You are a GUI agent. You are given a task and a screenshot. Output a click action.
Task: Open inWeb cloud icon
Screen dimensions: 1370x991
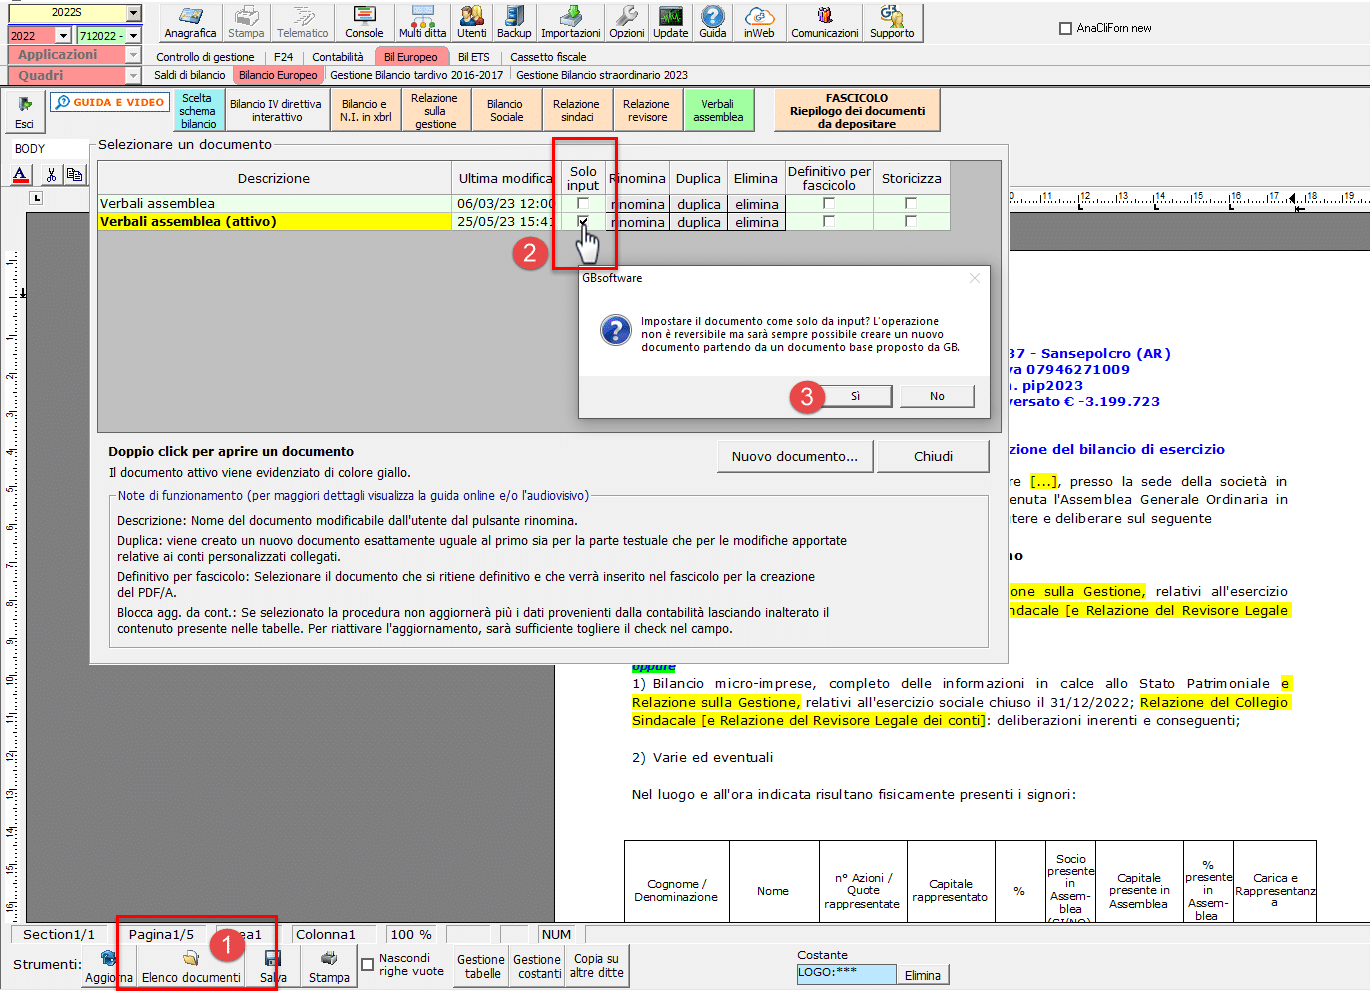point(759,22)
